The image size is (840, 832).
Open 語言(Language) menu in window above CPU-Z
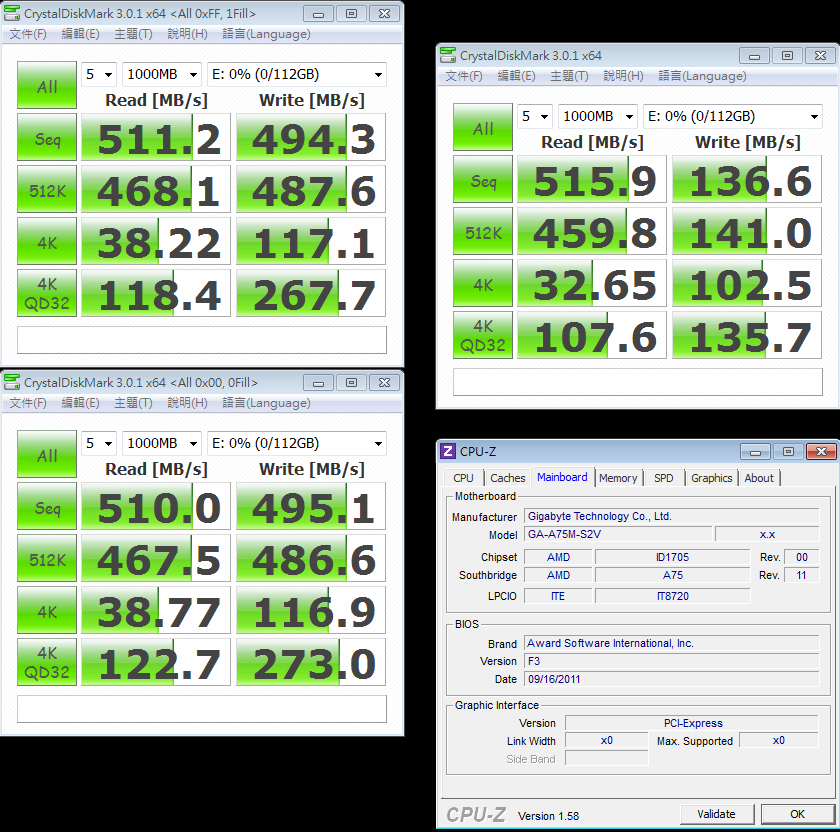point(702,76)
